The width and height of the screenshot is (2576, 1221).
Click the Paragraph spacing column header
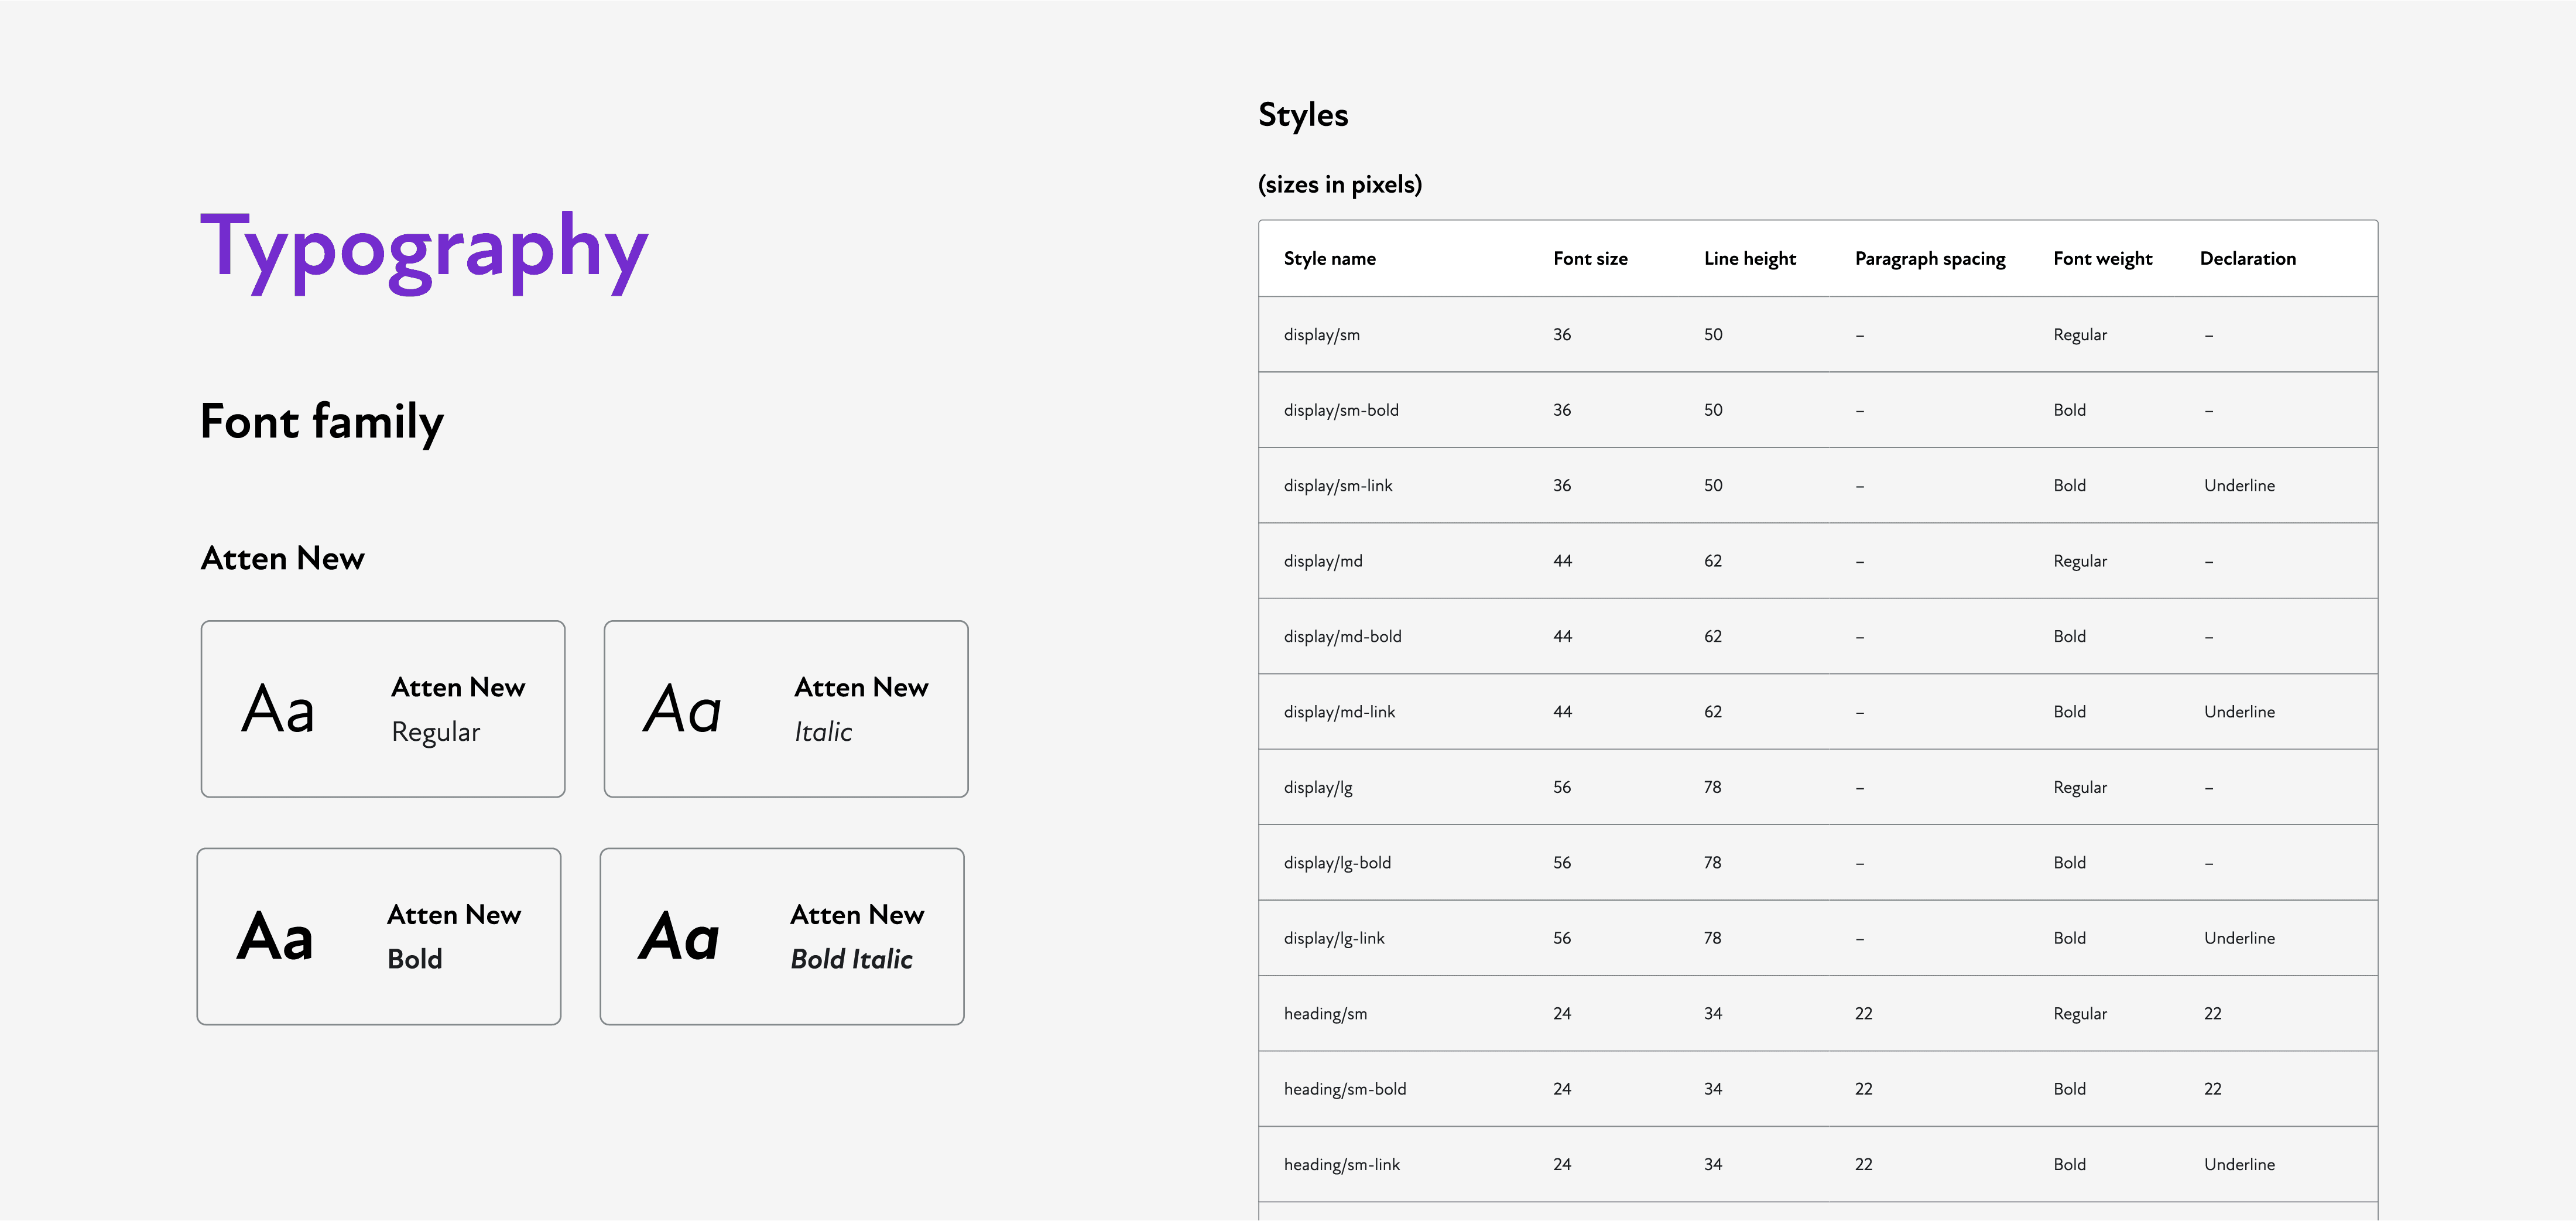pyautogui.click(x=1929, y=259)
